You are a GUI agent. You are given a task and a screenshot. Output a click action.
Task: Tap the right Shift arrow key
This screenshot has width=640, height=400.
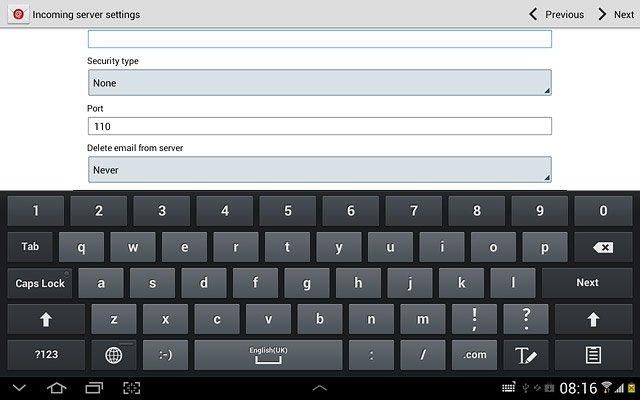point(593,319)
